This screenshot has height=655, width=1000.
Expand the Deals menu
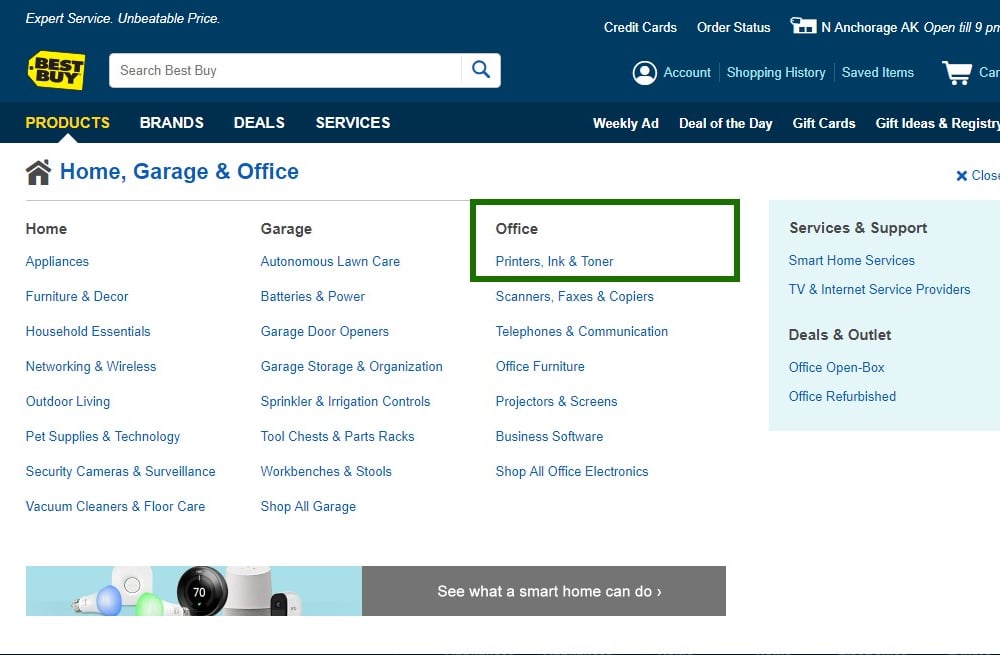pos(259,123)
